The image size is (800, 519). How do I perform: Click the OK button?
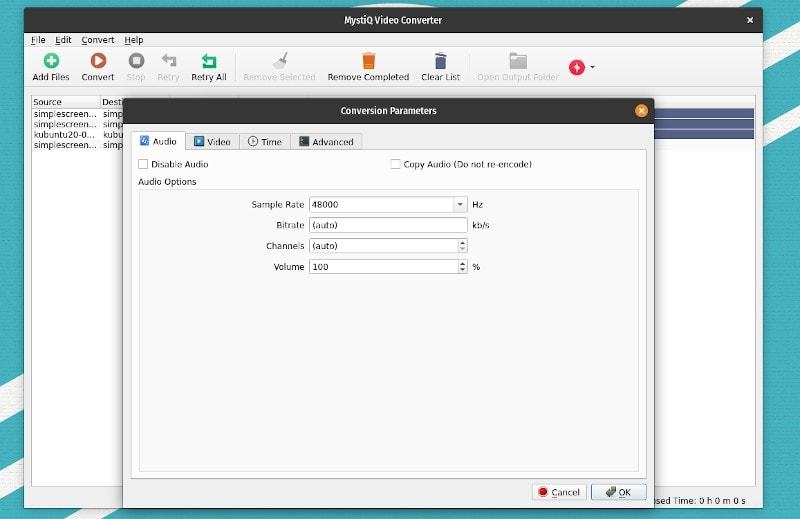(x=618, y=492)
